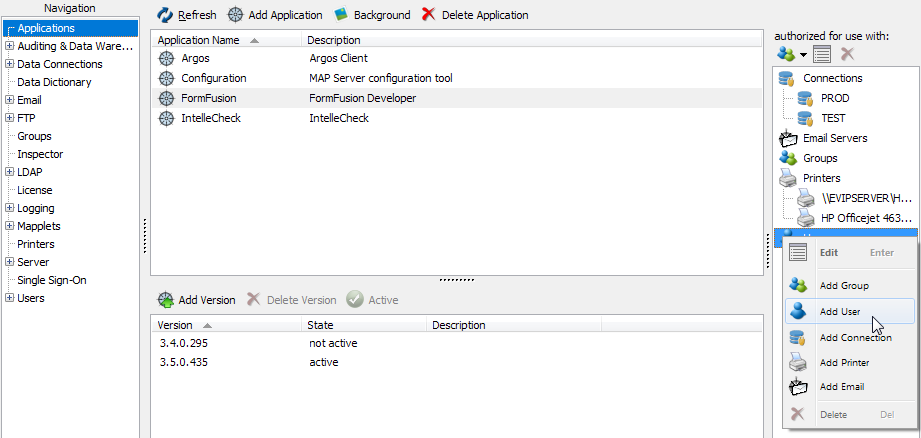Click the Connections database icon in tree
Screen dimensions: 921x438
coord(787,78)
